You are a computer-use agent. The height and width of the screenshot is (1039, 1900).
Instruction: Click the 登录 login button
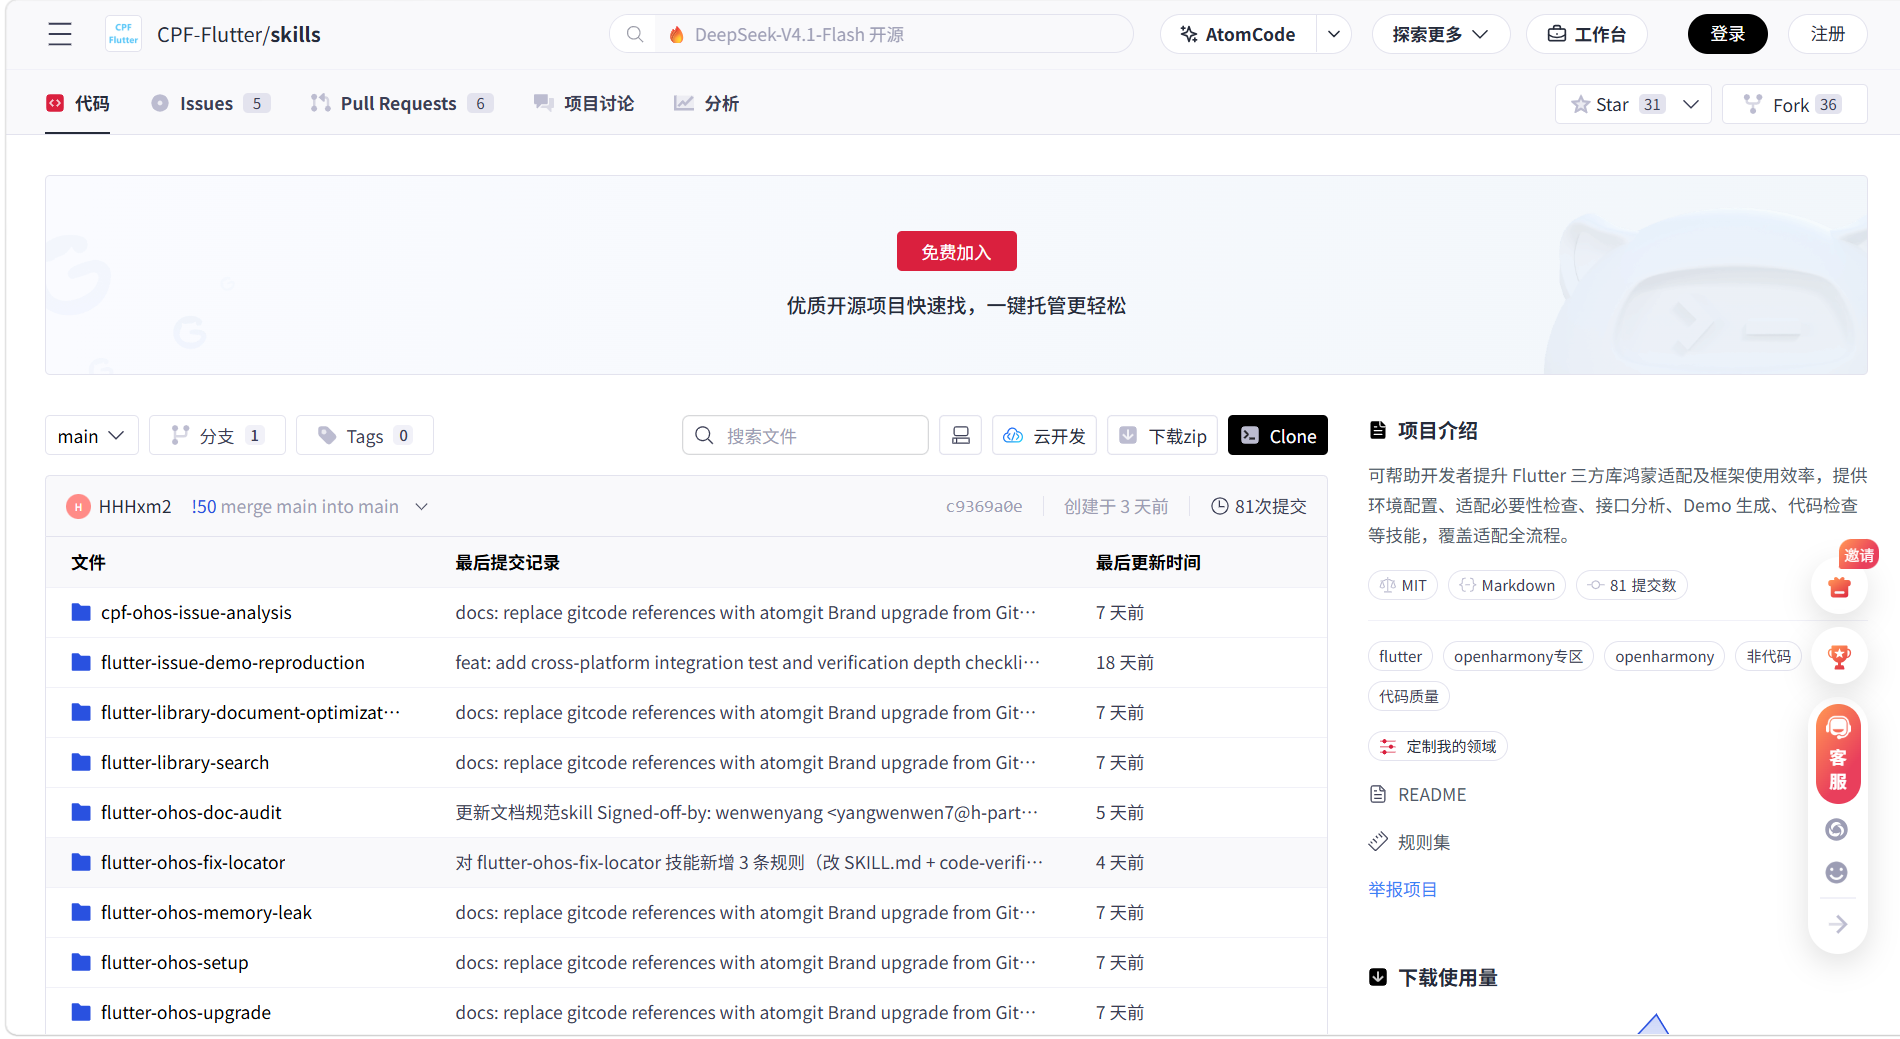click(1727, 34)
